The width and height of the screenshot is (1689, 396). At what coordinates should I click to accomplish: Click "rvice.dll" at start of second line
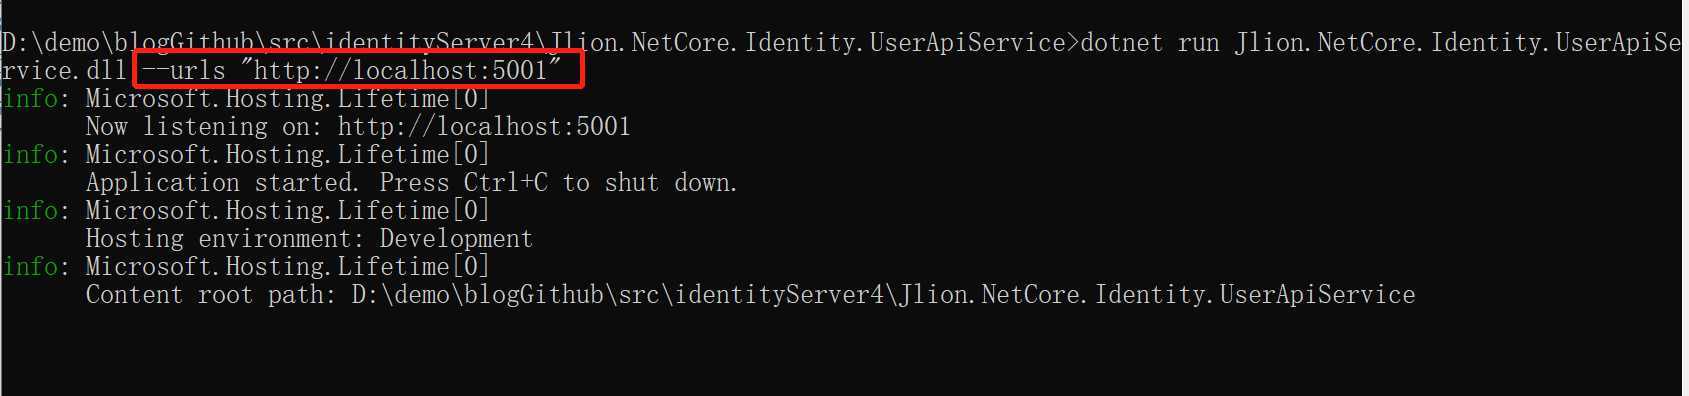tap(65, 71)
